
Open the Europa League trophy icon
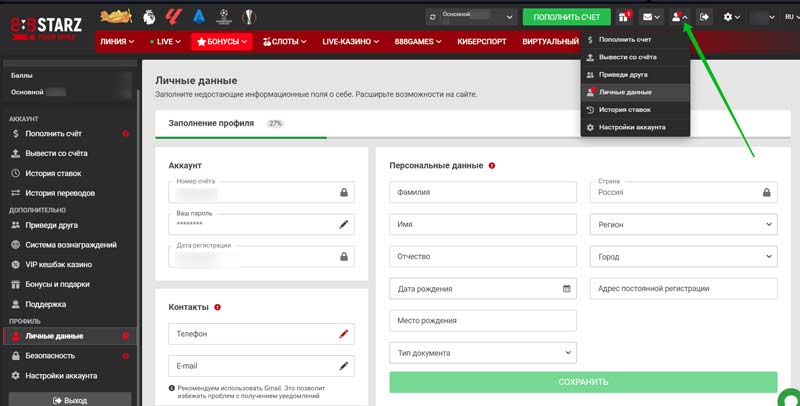tap(248, 17)
